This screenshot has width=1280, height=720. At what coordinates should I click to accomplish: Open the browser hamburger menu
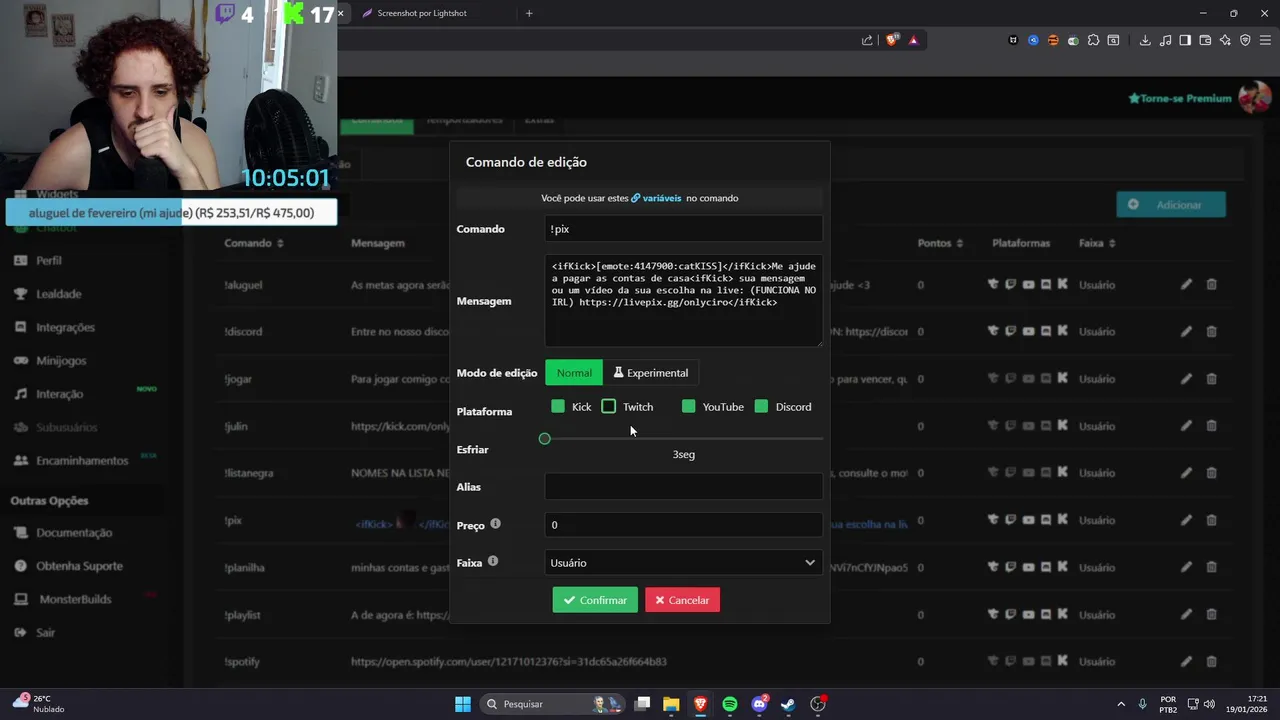point(1265,40)
